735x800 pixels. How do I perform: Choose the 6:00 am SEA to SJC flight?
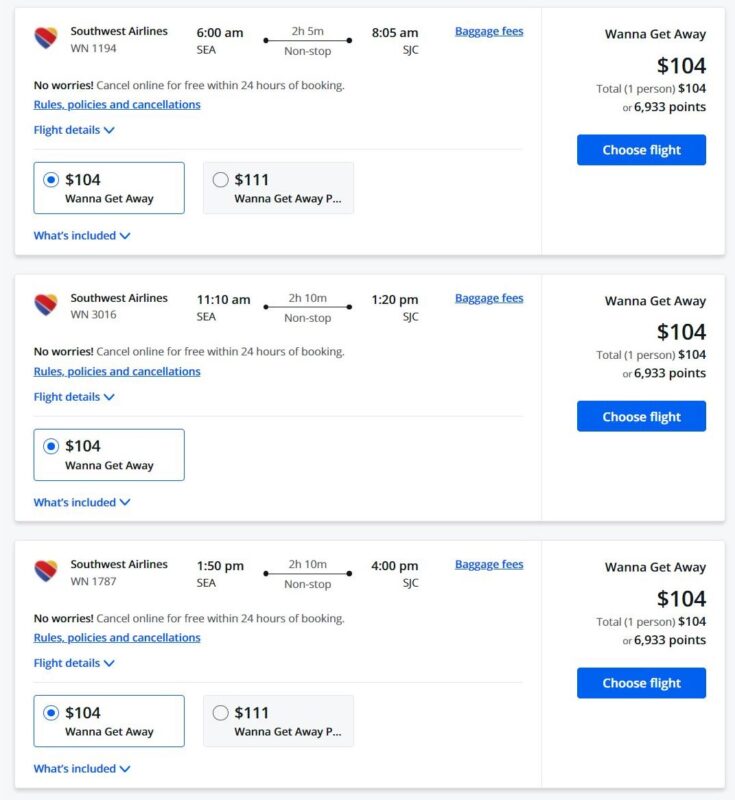[641, 150]
